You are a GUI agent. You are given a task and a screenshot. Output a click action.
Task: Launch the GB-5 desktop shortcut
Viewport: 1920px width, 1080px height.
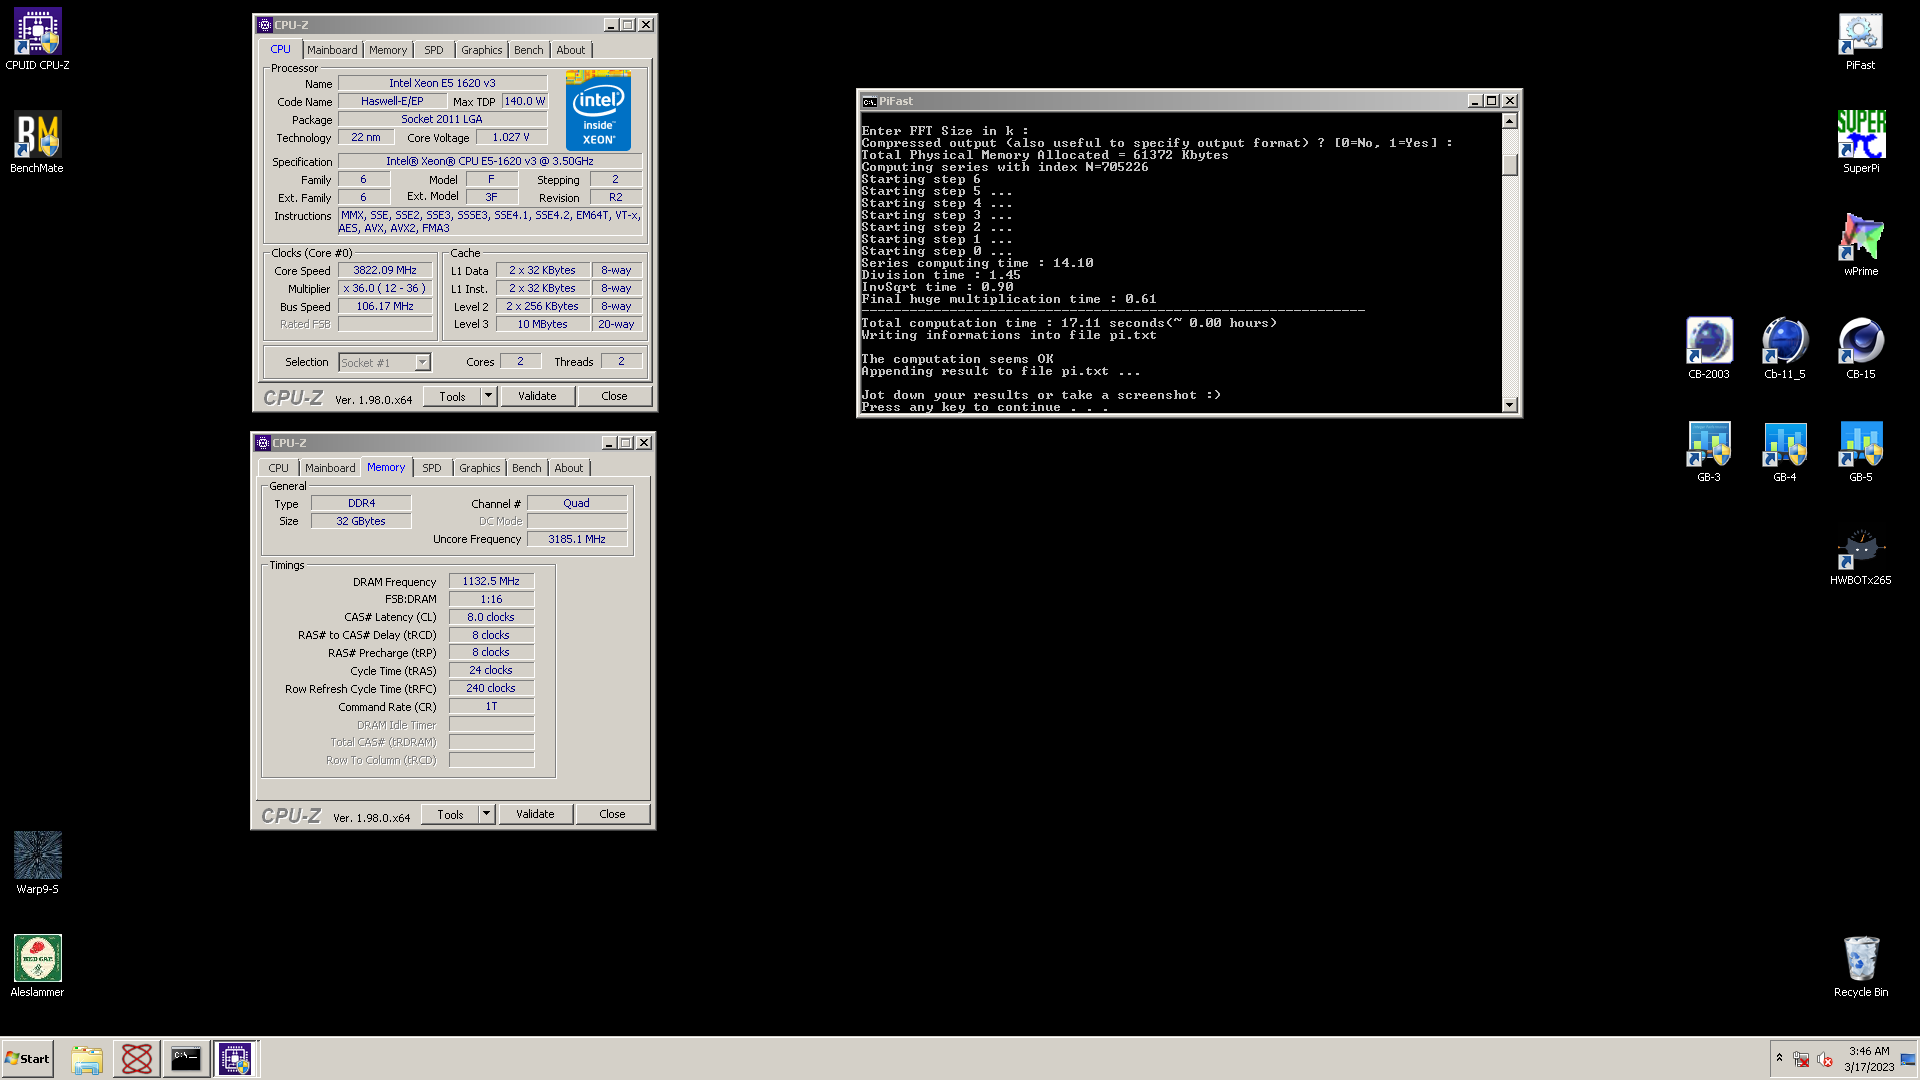1860,452
